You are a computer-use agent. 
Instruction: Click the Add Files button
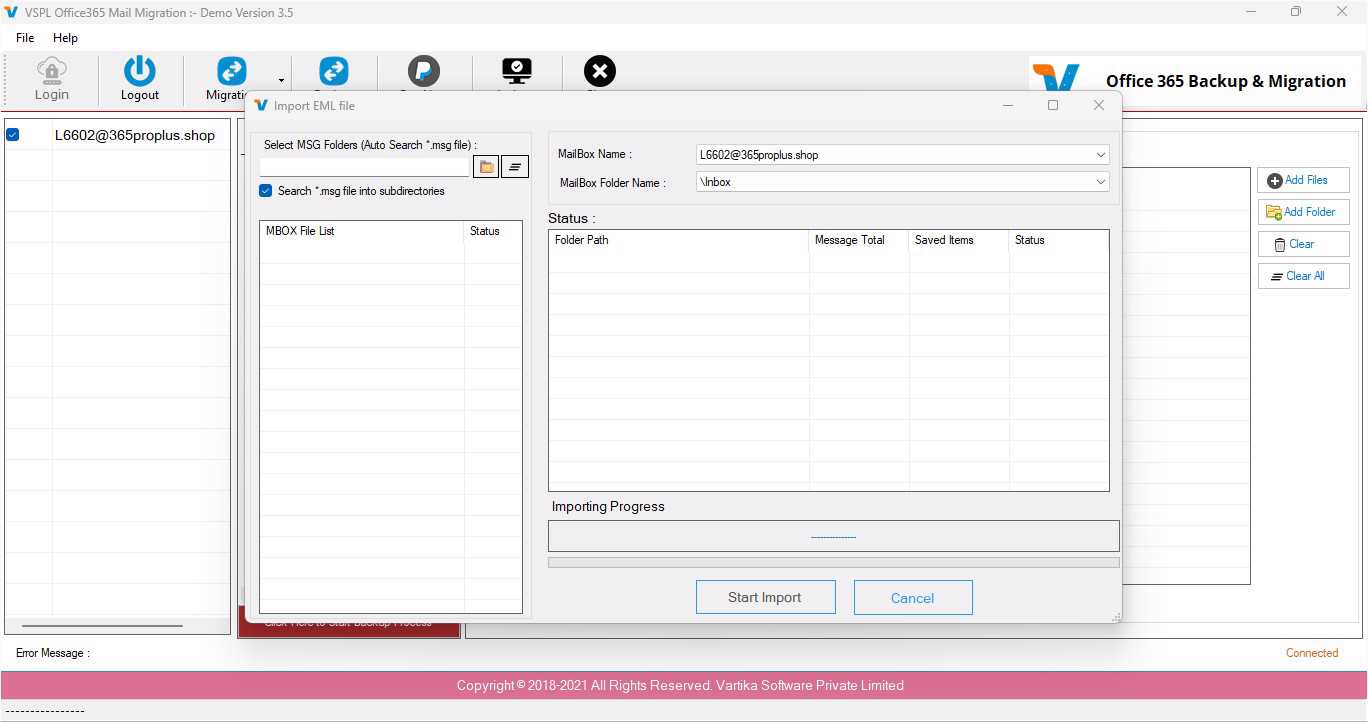pos(1304,180)
